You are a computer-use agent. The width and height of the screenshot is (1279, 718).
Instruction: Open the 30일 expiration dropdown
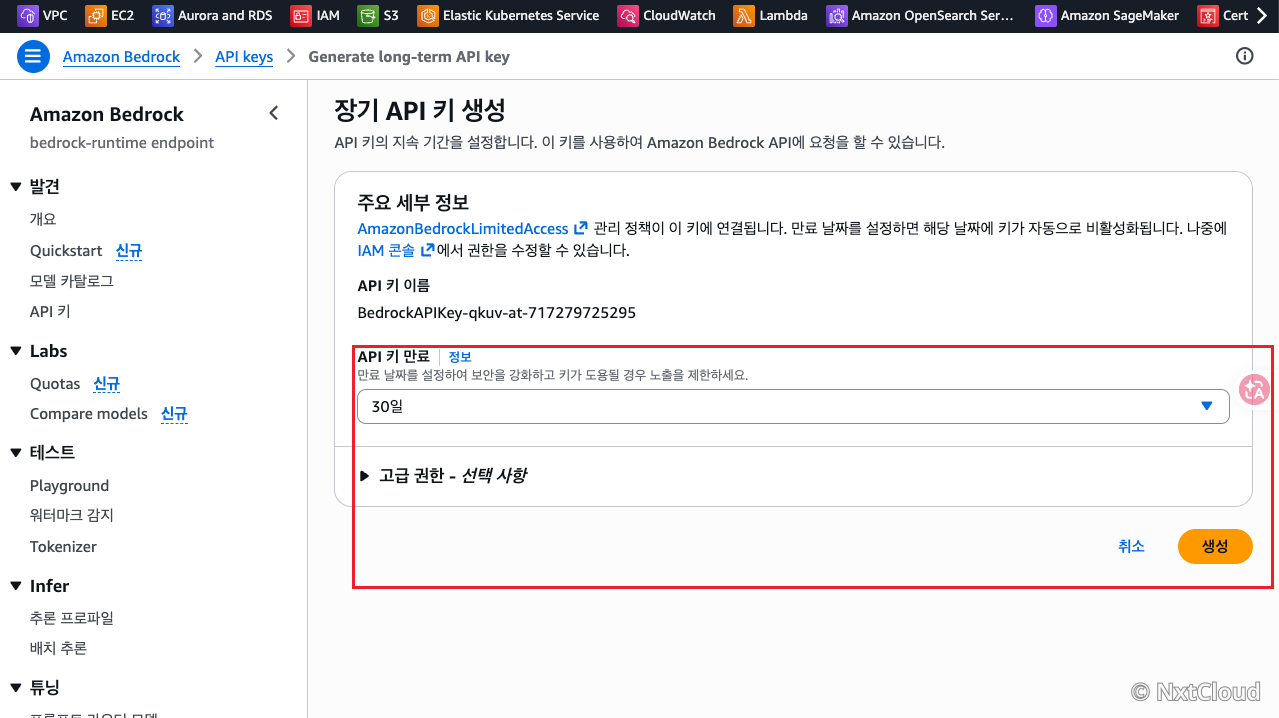pyautogui.click(x=793, y=406)
